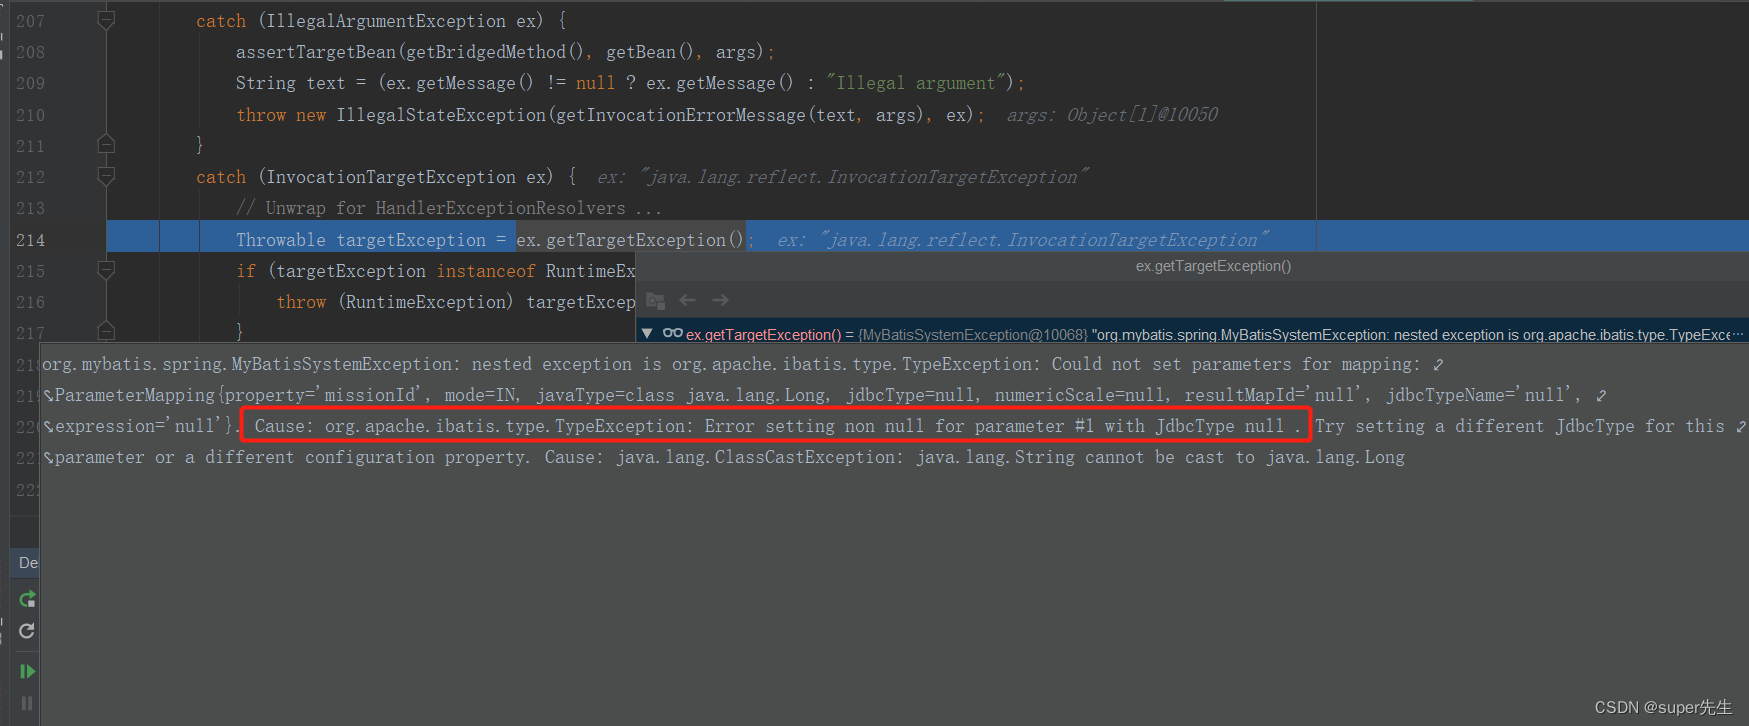Click 'Throwable targetException' on the highlighted line
The height and width of the screenshot is (726, 1749).
[x=361, y=240]
